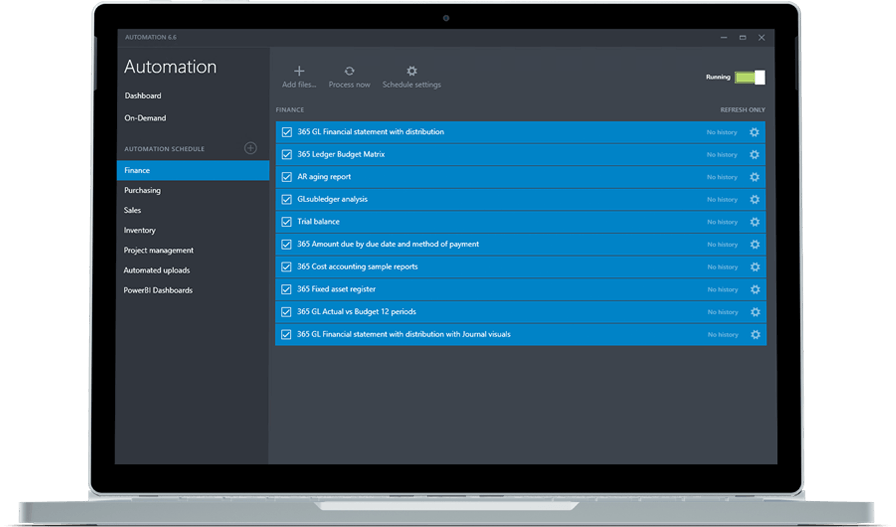The image size is (896, 527).
Task: Uncheck 365 GL Financial statement with distribution checkbox
Action: (287, 132)
